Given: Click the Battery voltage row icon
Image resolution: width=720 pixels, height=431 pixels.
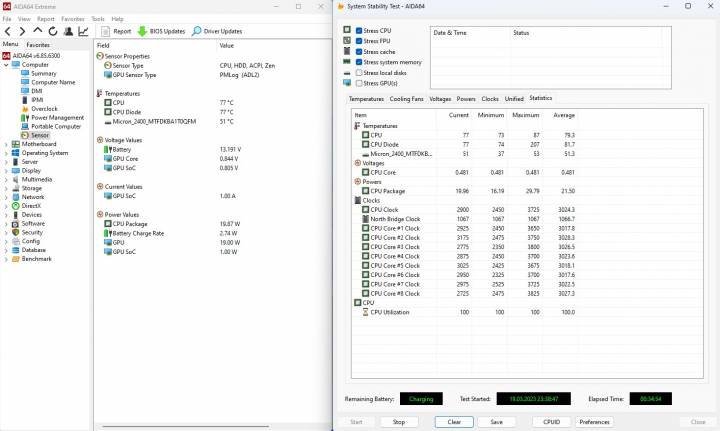Looking at the screenshot, I should [x=108, y=149].
